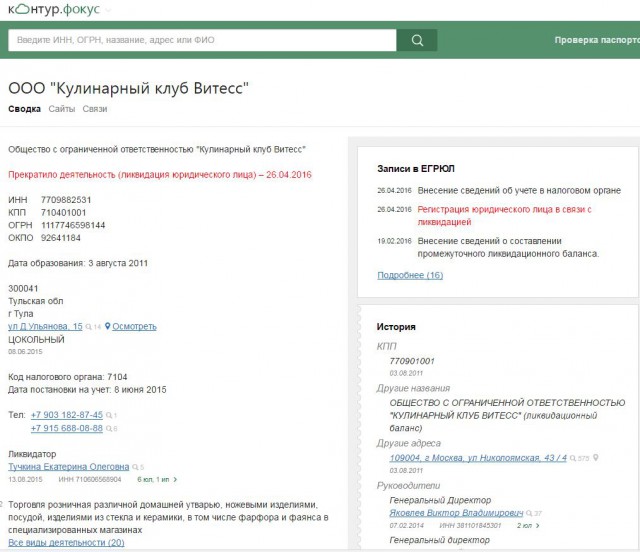
Task: Click the red Прекратило деятельность status line
Action: (160, 175)
